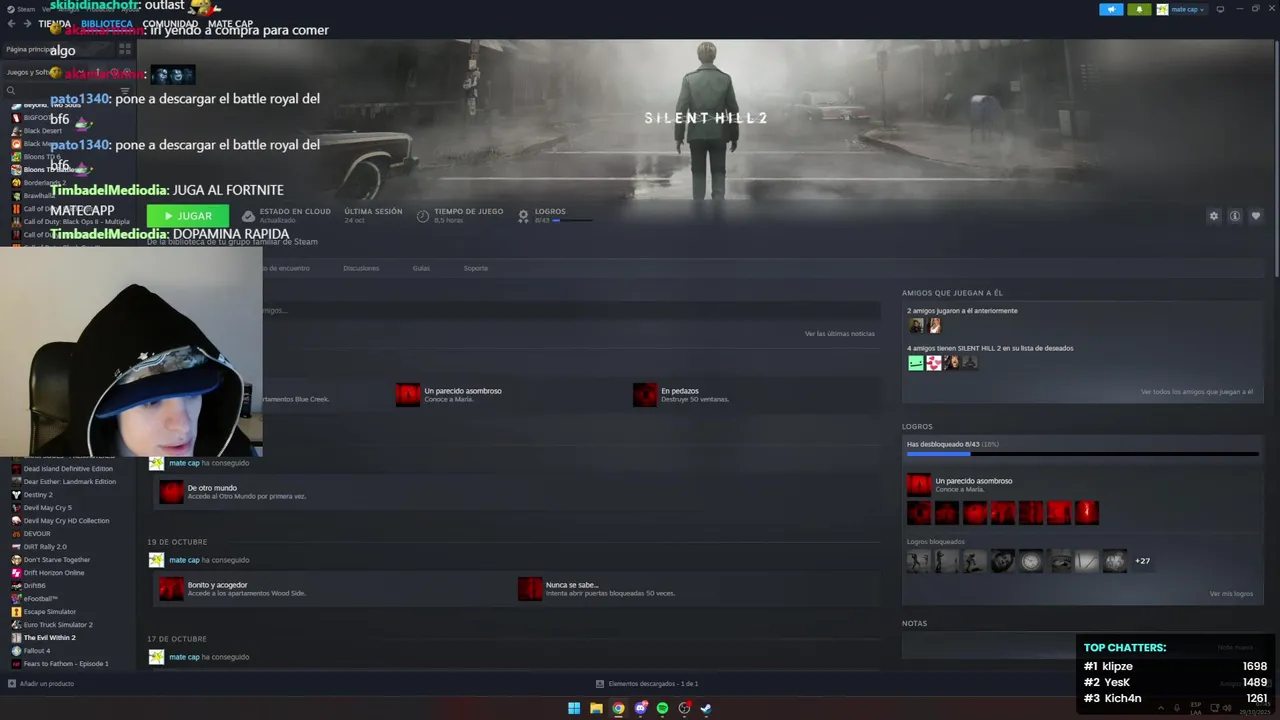Switch to Big Picture mode icon

pyautogui.click(x=1220, y=9)
